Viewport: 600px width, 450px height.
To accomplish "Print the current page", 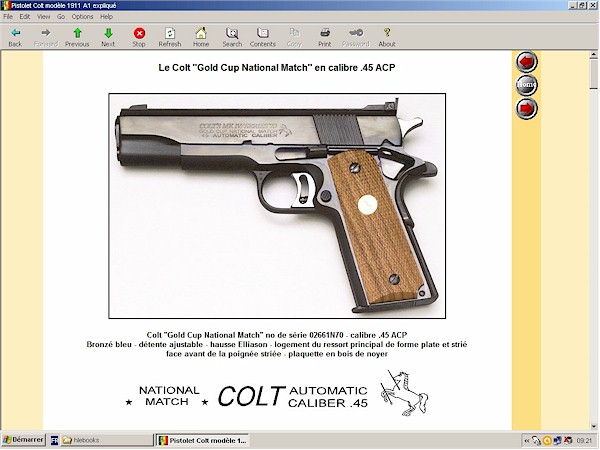I will coord(325,38).
